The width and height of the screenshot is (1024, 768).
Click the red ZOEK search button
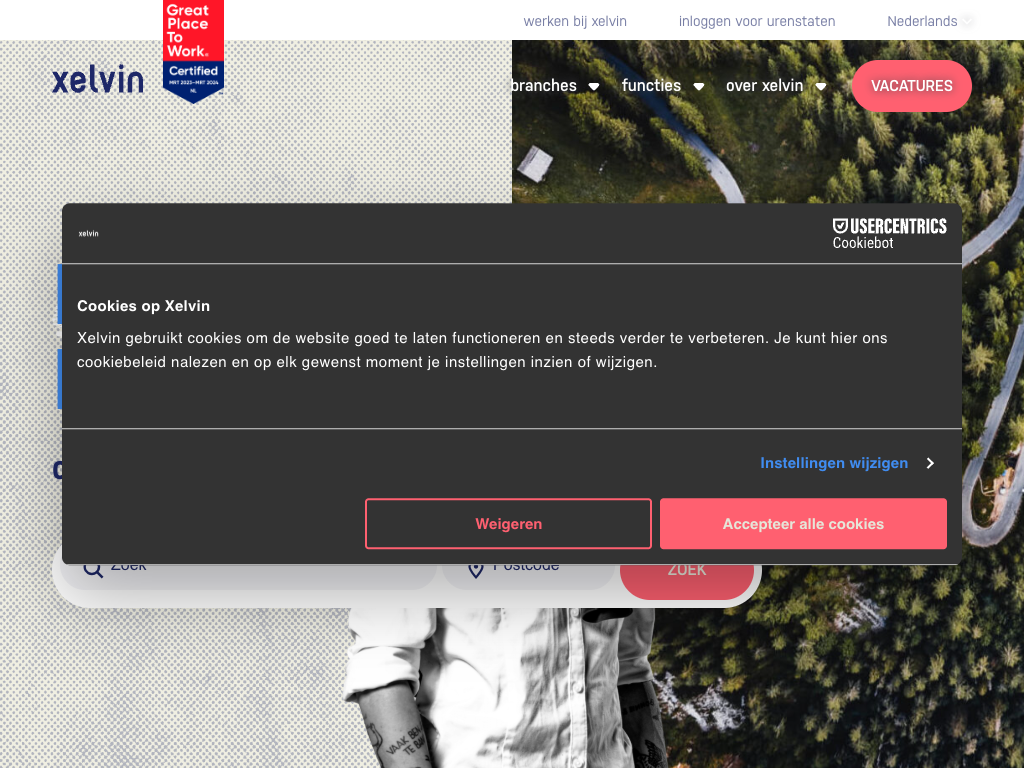pos(687,577)
